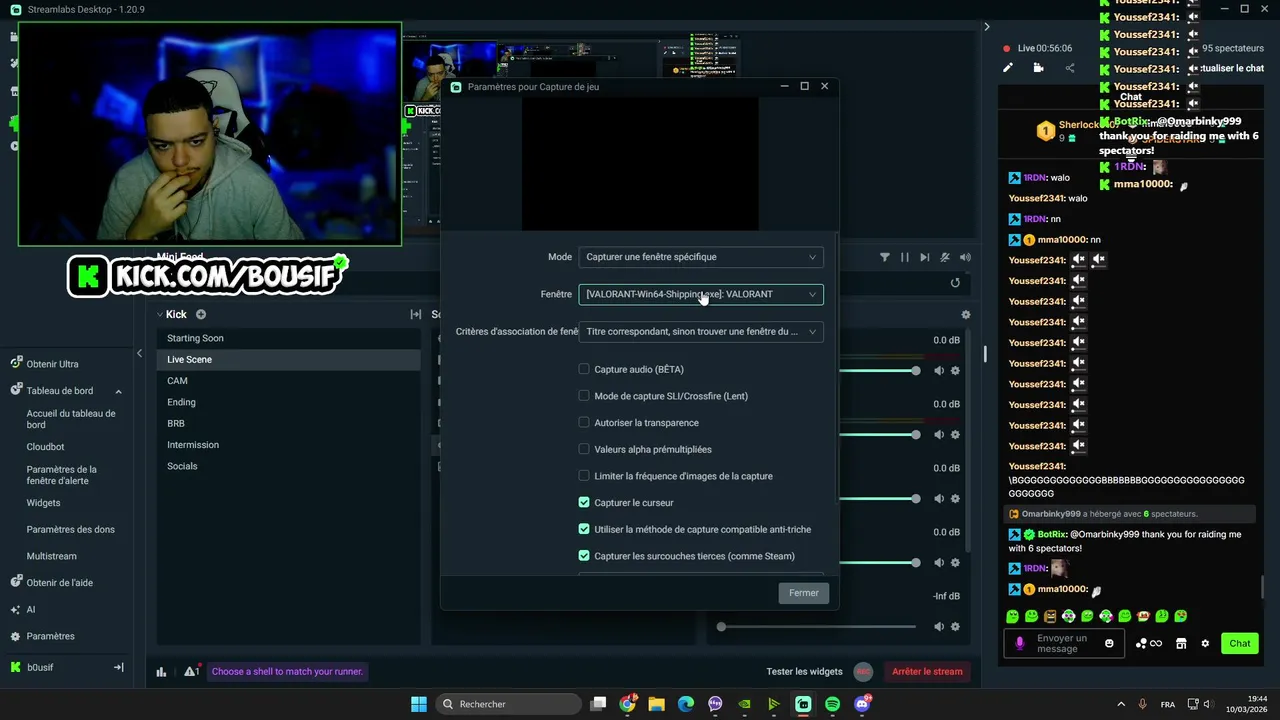
Task: Click the camera icon in chat header
Action: coord(1039,68)
